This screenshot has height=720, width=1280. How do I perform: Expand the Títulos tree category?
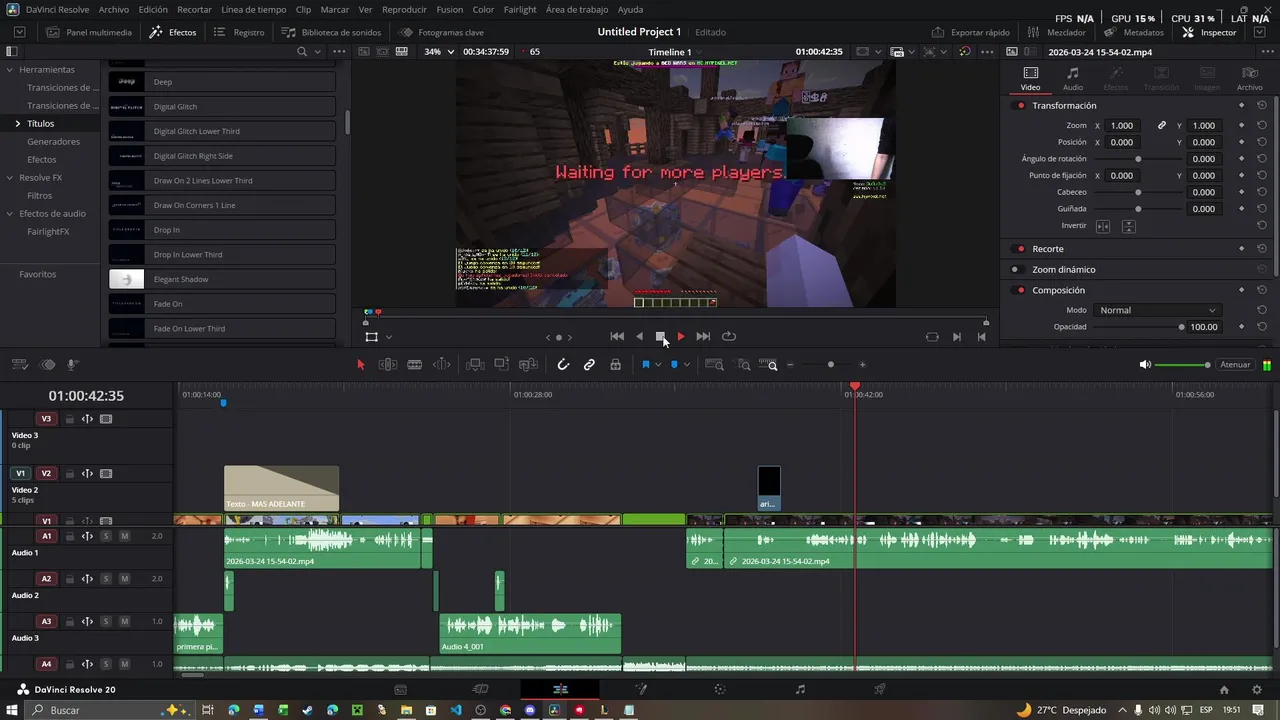[x=17, y=123]
